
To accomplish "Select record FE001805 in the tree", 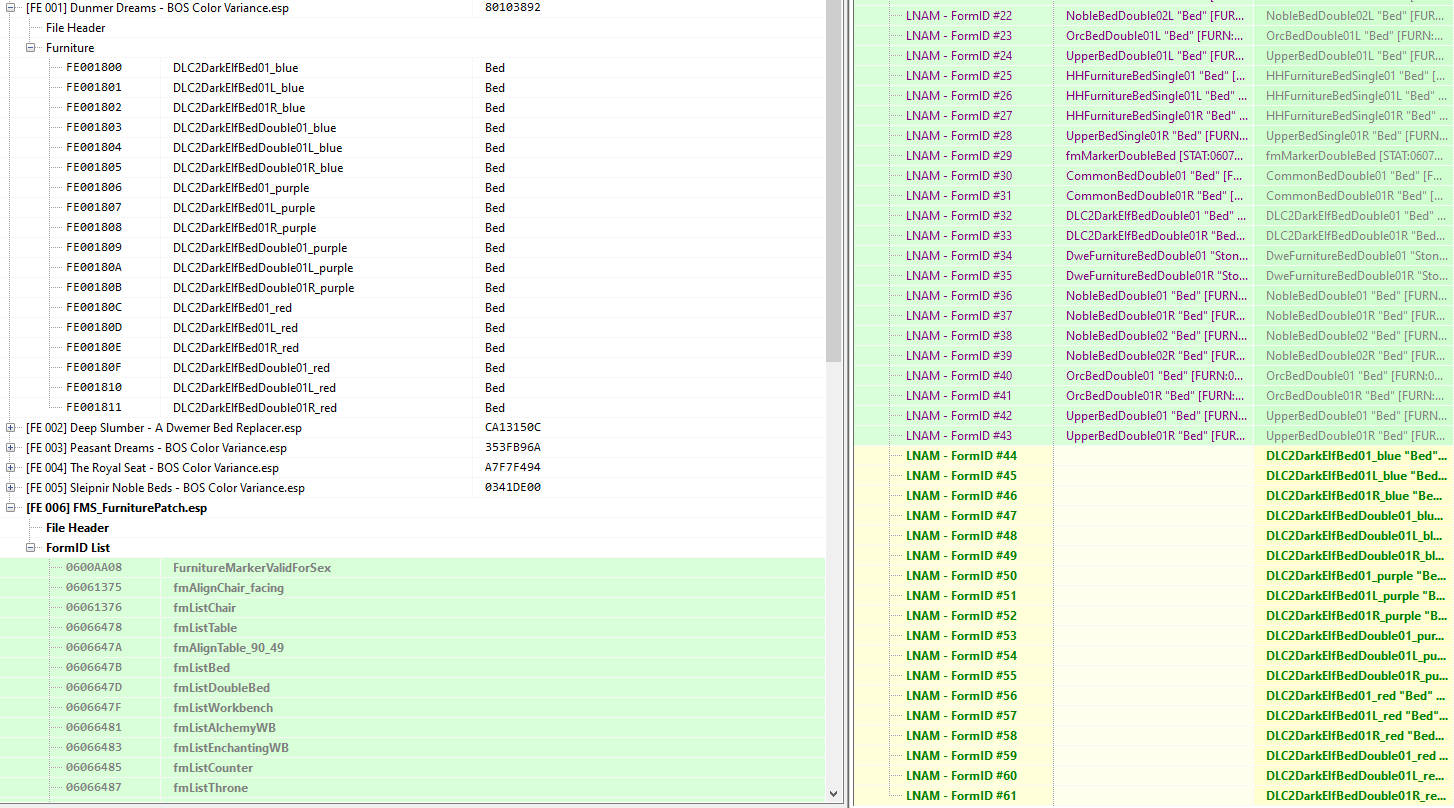I will coord(413,168).
